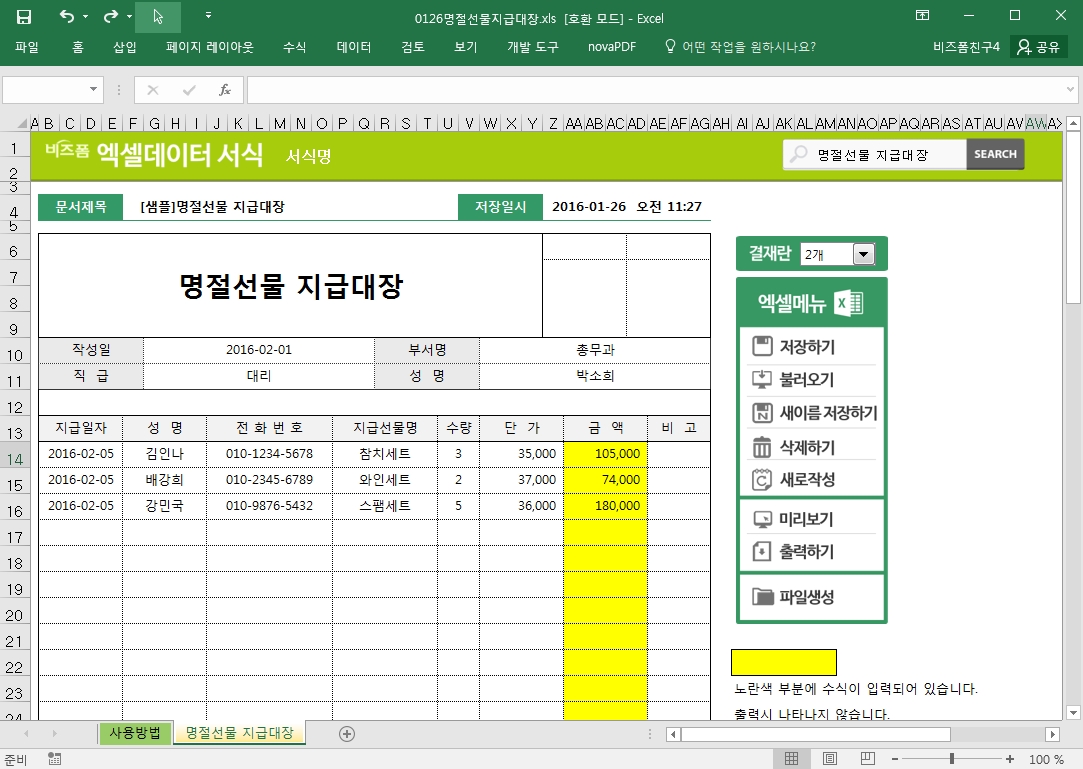The height and width of the screenshot is (769, 1083).
Task: Open Customize Quick Access Toolbar dropdown
Action: [x=208, y=17]
